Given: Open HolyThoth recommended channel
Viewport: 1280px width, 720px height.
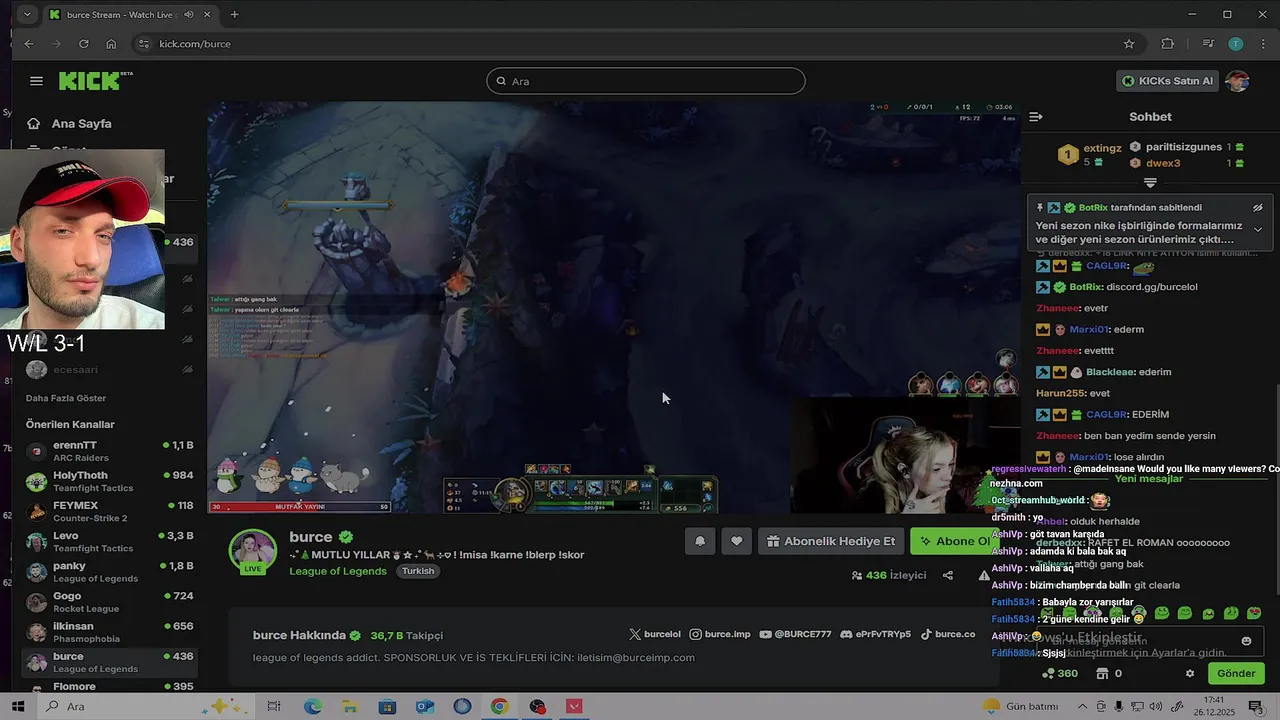Looking at the screenshot, I should (109, 481).
